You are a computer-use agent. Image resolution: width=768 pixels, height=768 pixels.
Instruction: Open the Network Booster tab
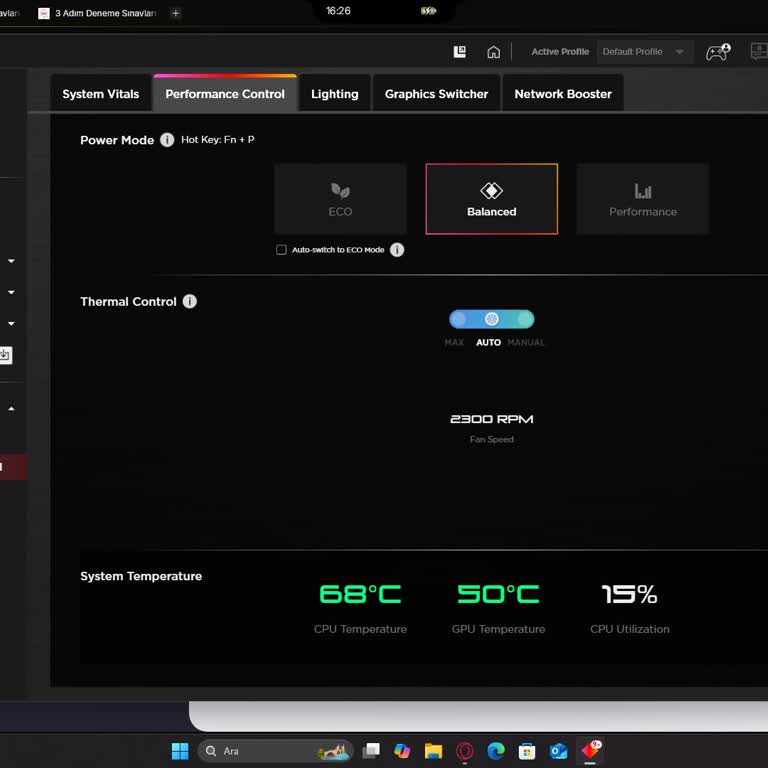(563, 94)
